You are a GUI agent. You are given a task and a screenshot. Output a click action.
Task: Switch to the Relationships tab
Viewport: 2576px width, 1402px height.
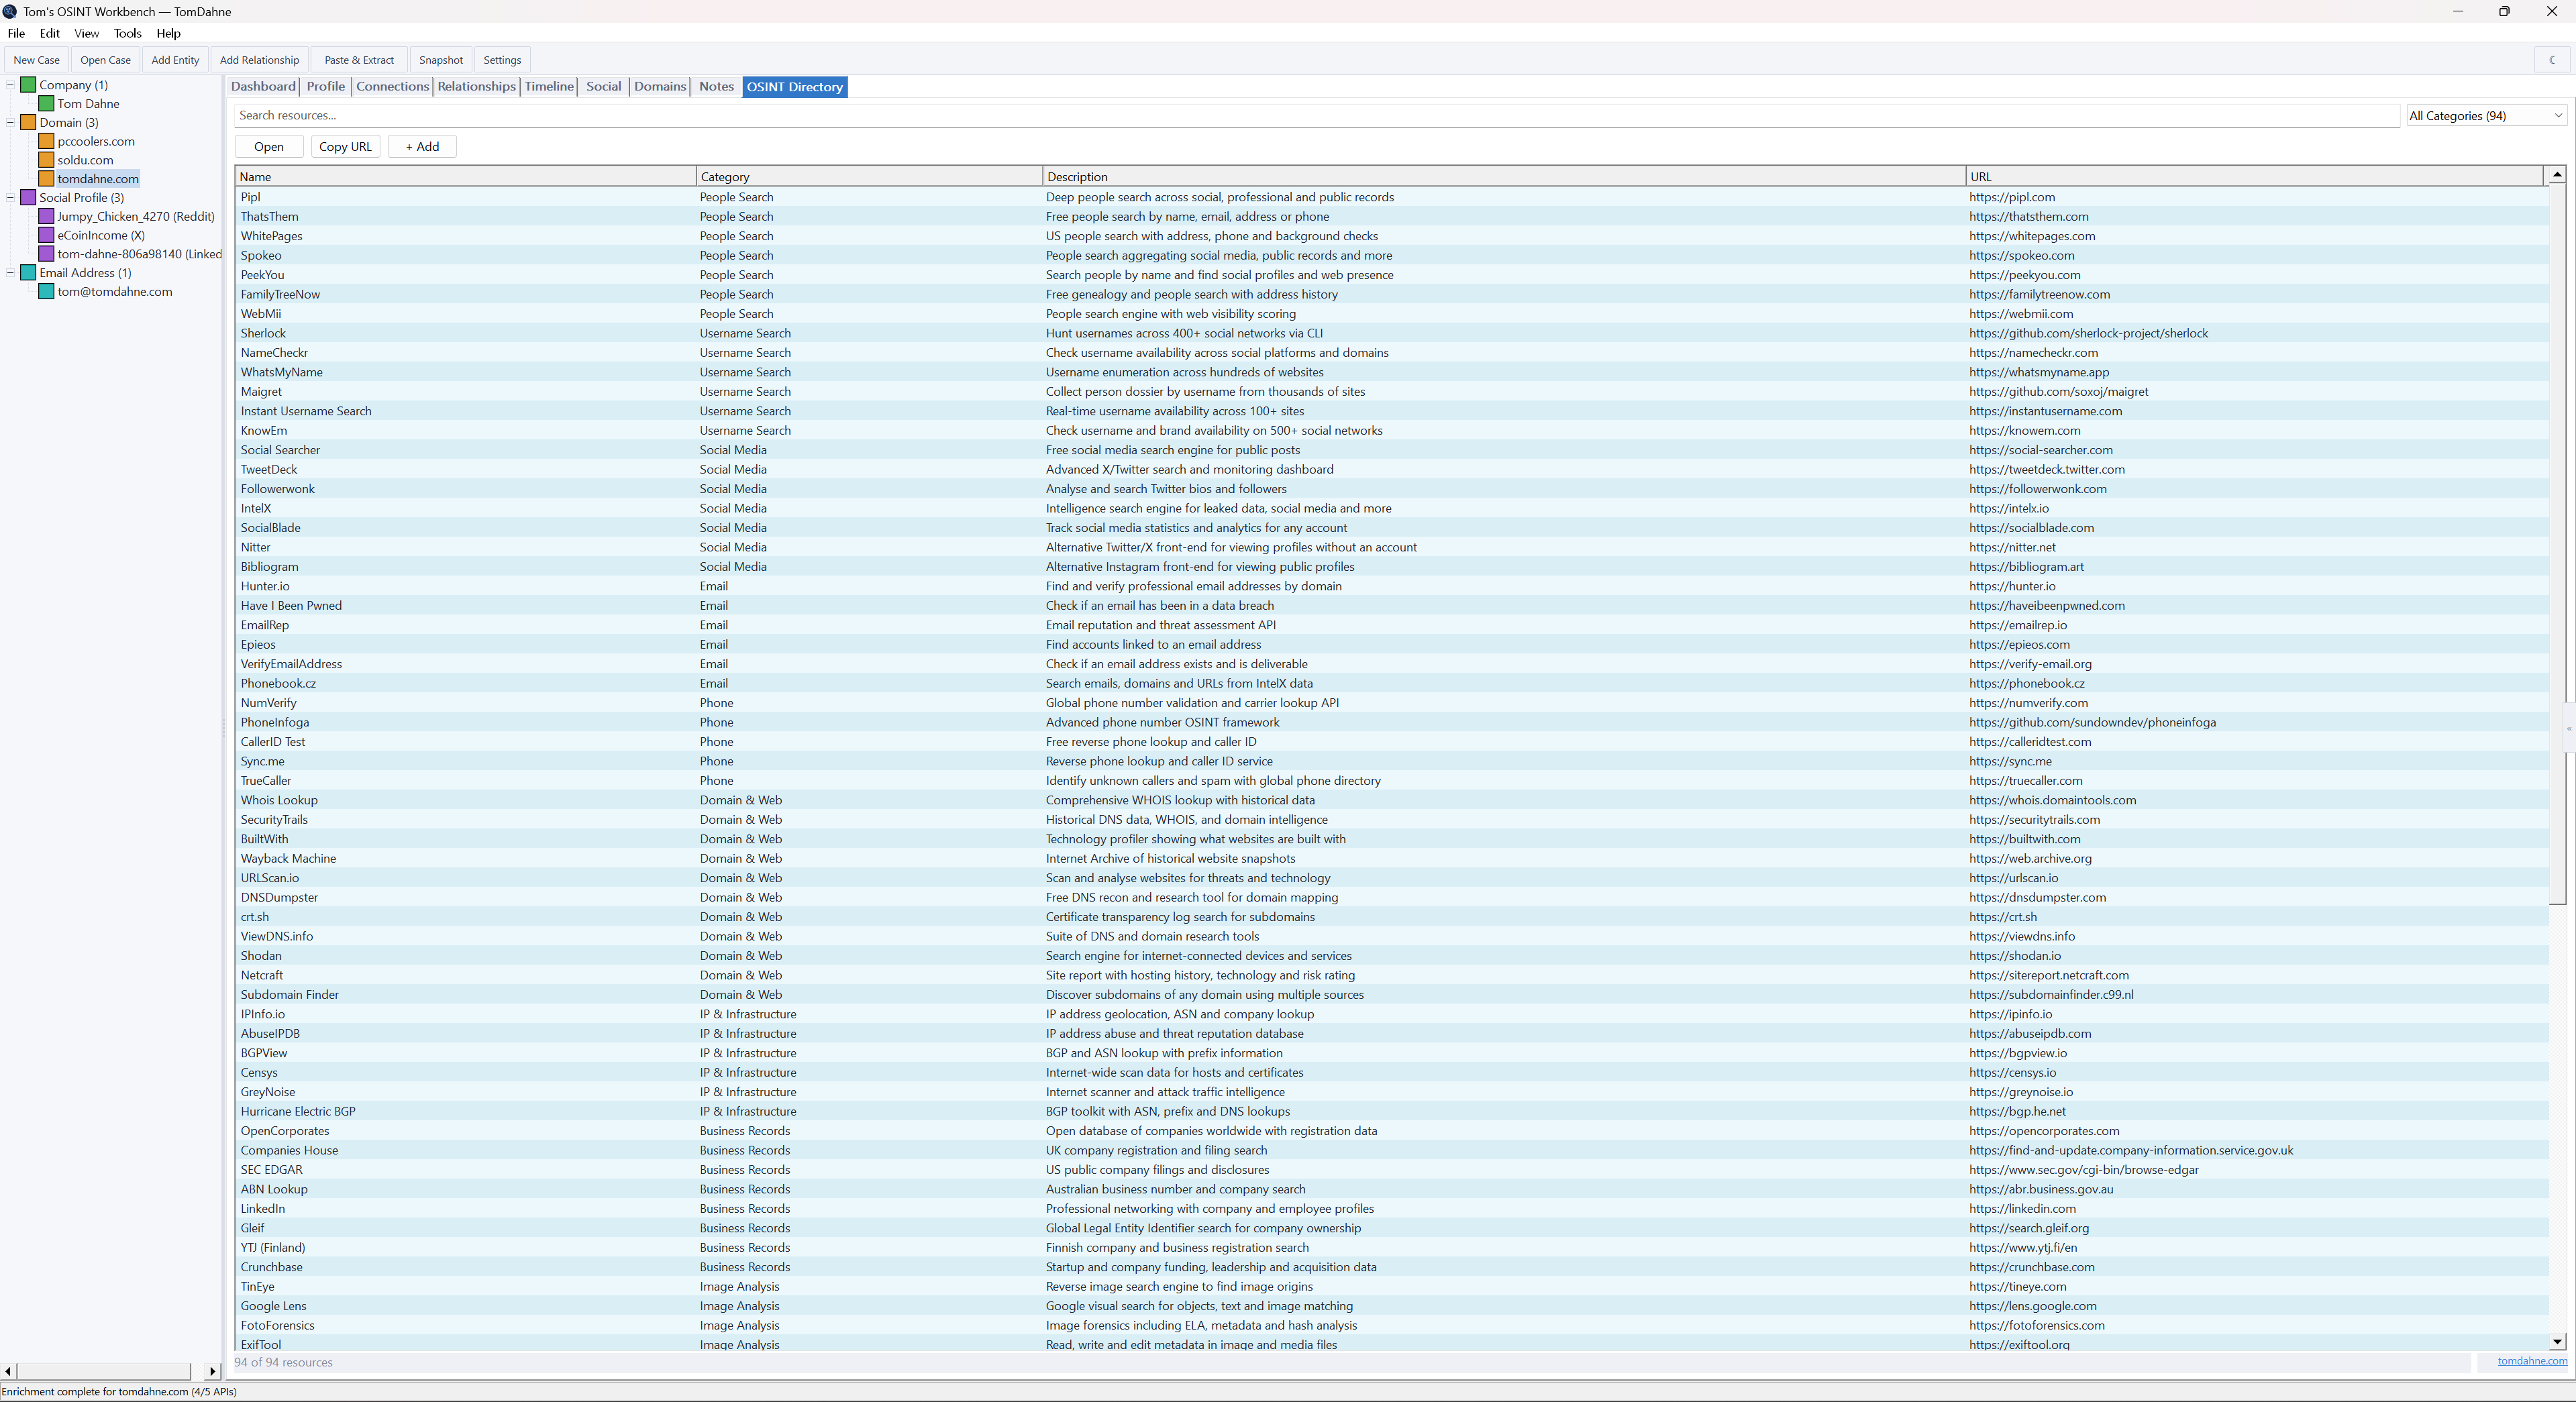coord(476,87)
